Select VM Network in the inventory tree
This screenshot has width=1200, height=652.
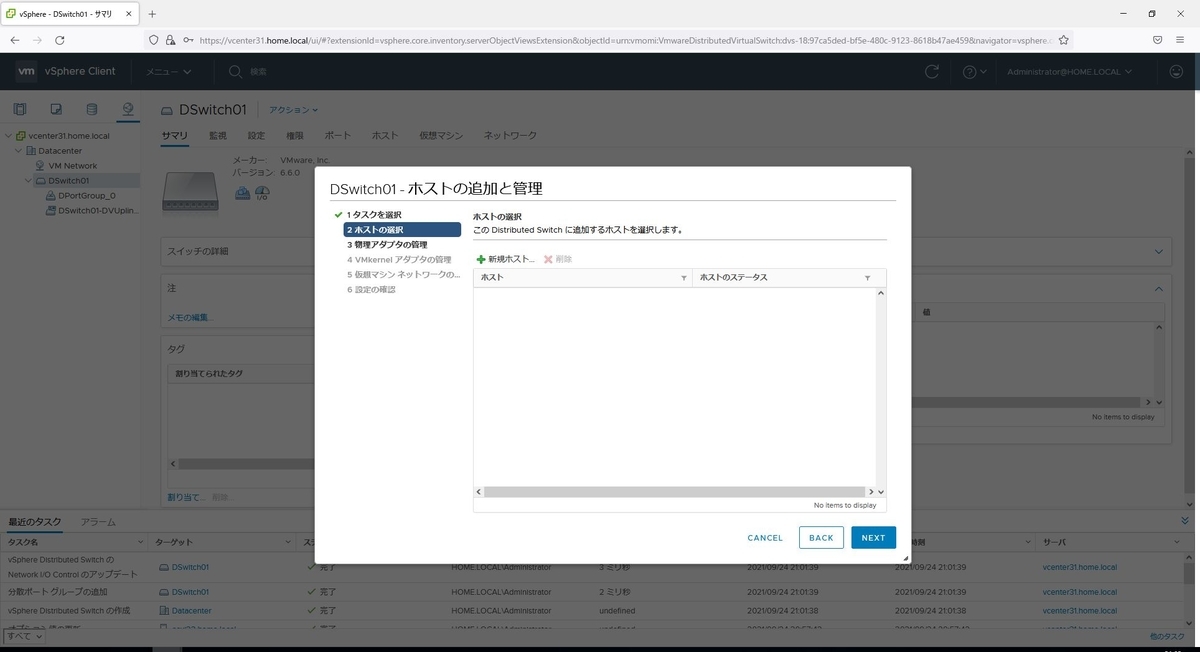tap(73, 166)
